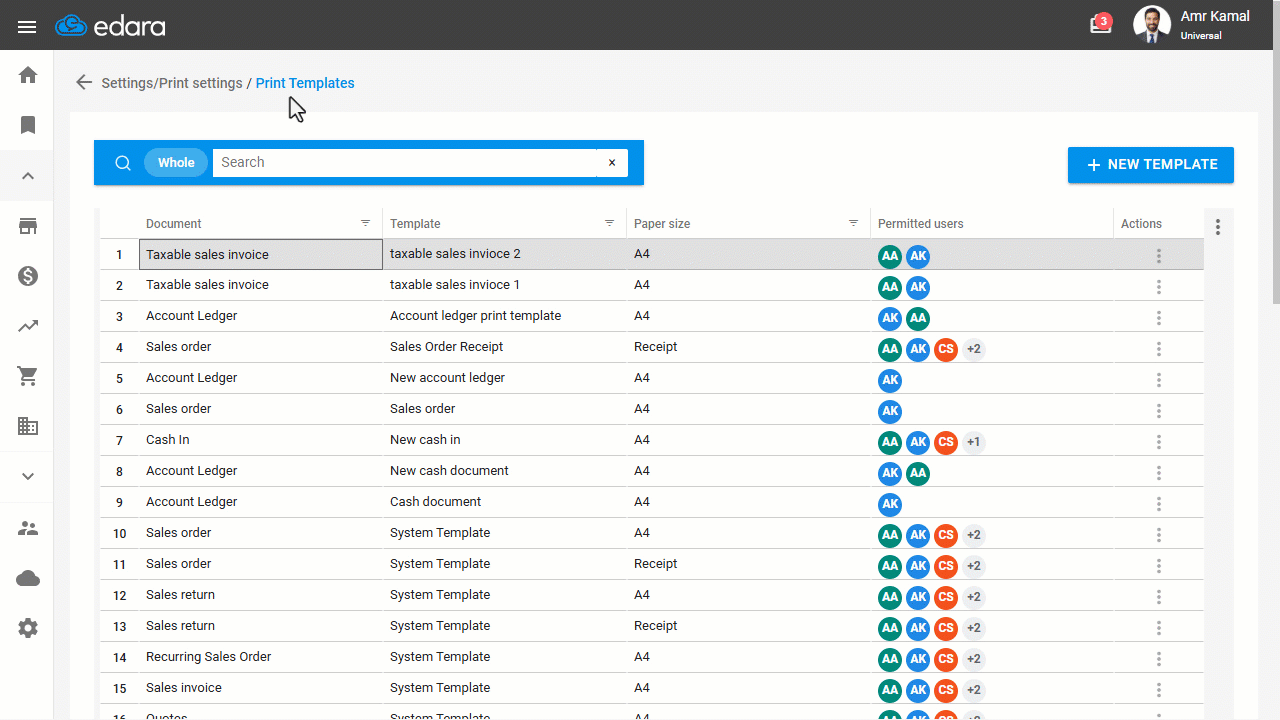Image resolution: width=1280 pixels, height=720 pixels.
Task: Open table options menu near Actions header
Action: (1218, 227)
